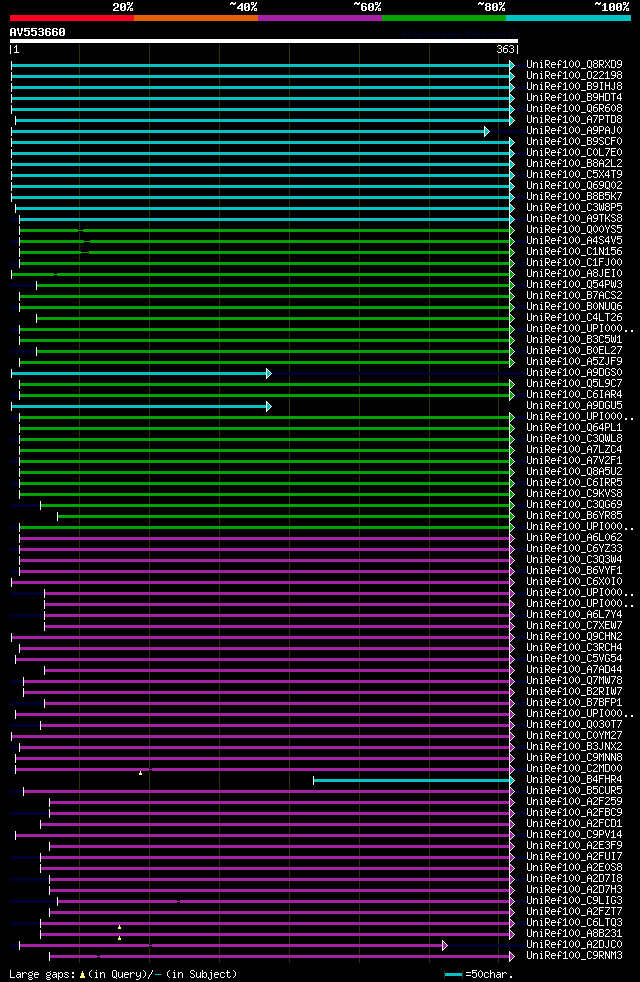Click the UniRef100_C6X0I0 entry

574,582
